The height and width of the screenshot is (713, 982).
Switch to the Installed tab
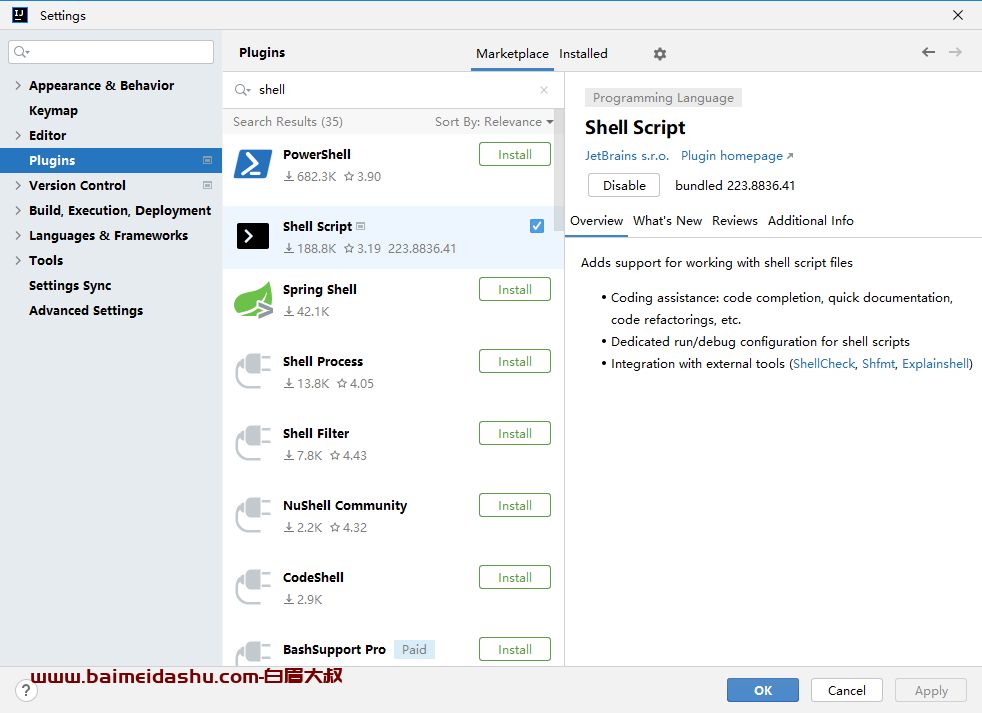click(x=583, y=54)
